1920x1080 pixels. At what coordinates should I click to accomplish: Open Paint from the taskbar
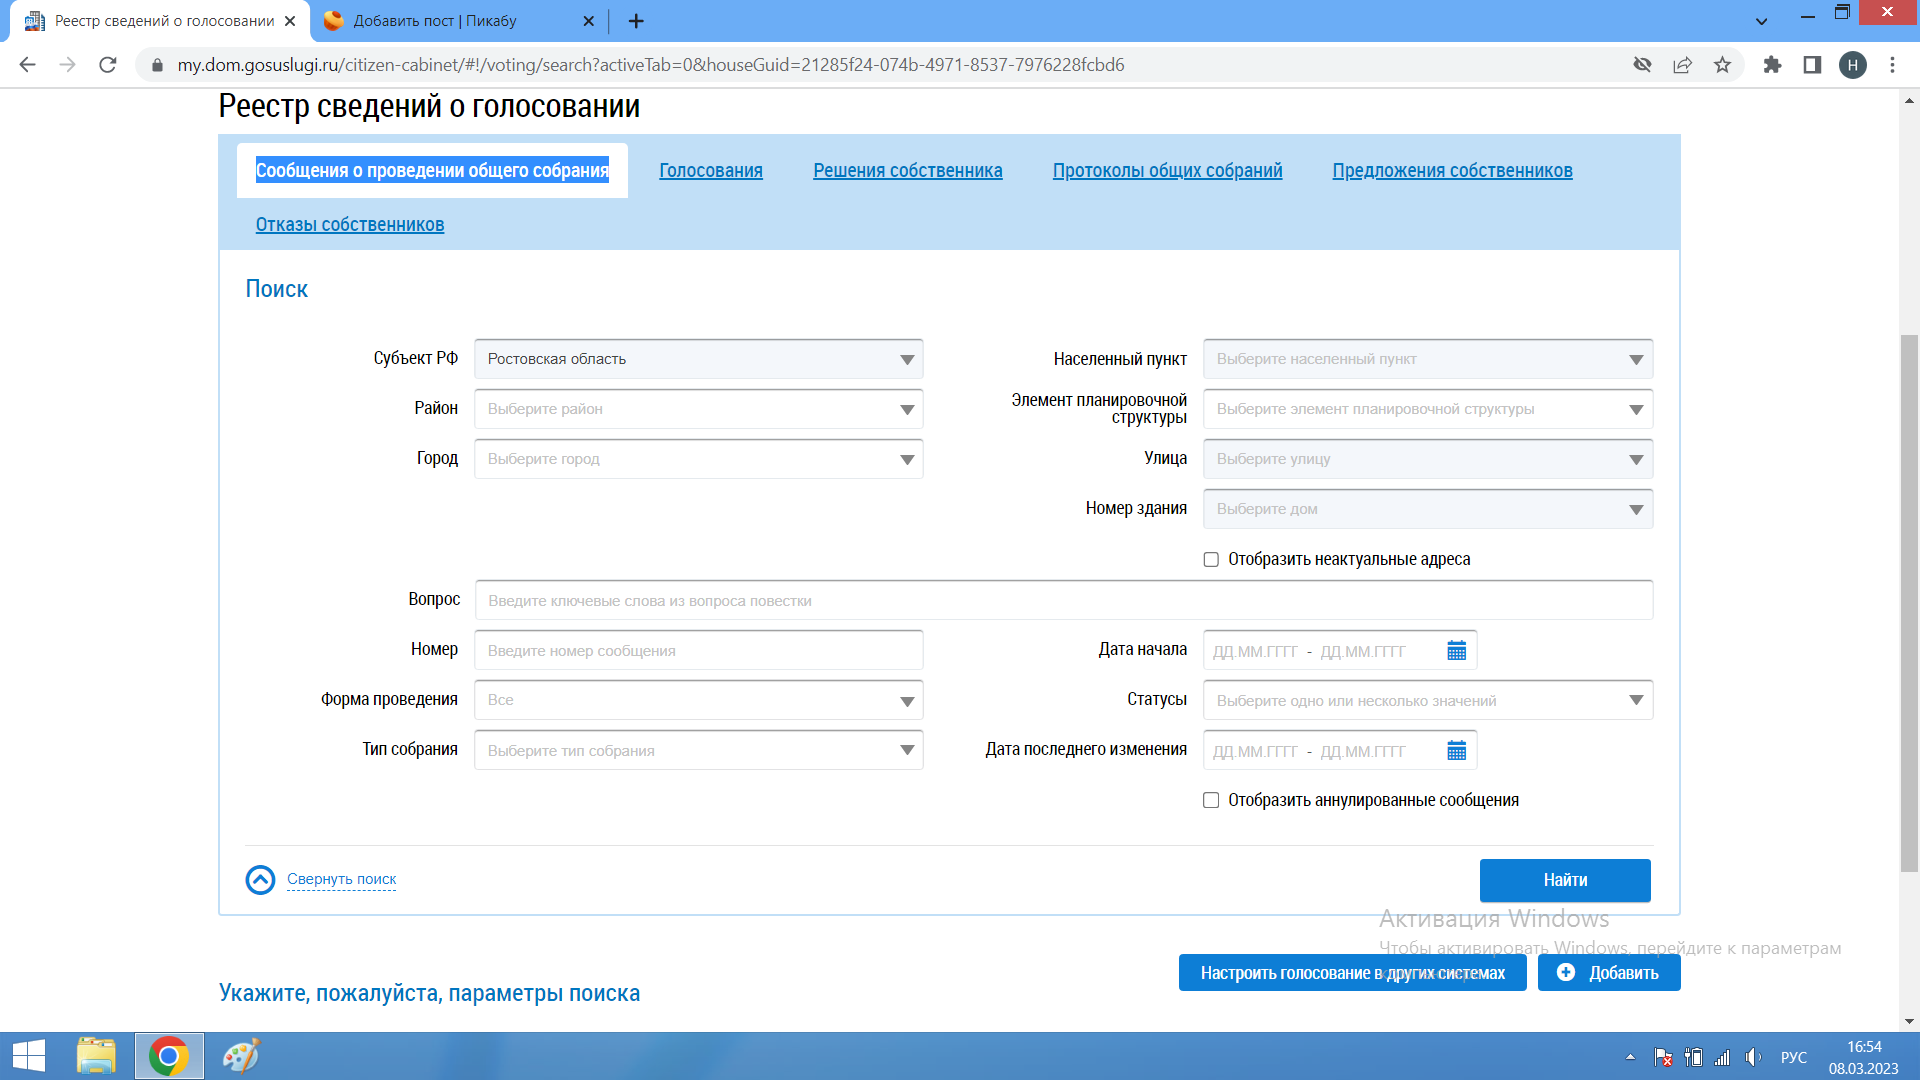[x=240, y=1056]
